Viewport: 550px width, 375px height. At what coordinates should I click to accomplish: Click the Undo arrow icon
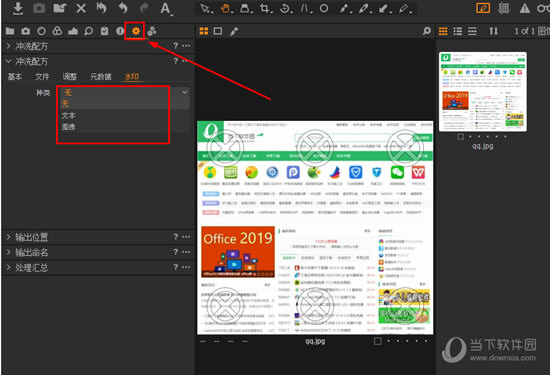[123, 8]
